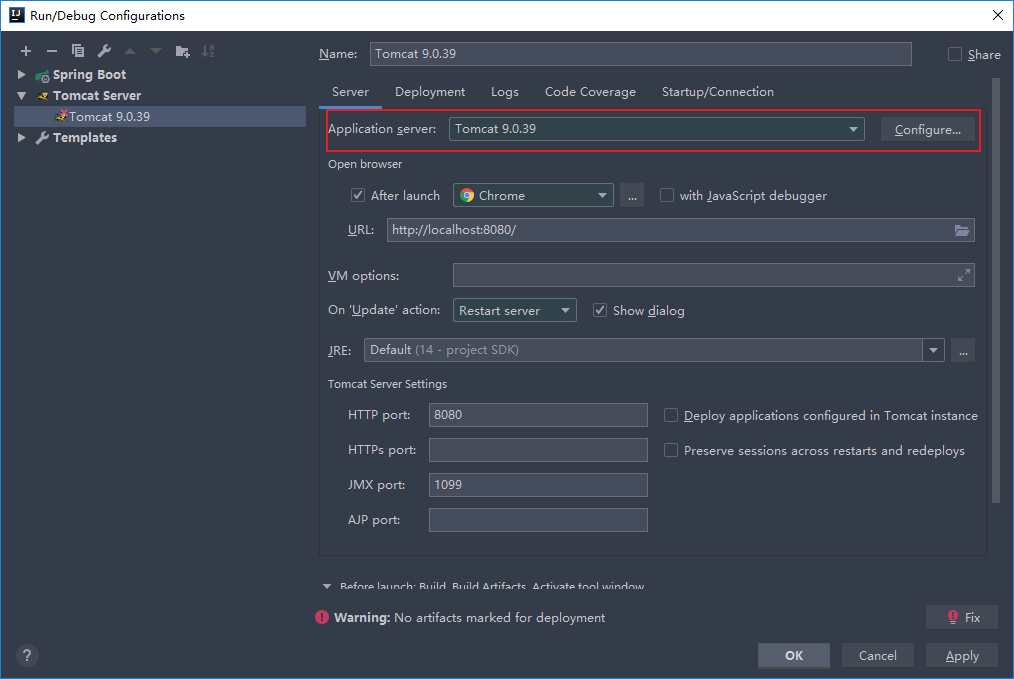Click the browser browse ellipsis button
The height and width of the screenshot is (679, 1014).
[x=632, y=195]
